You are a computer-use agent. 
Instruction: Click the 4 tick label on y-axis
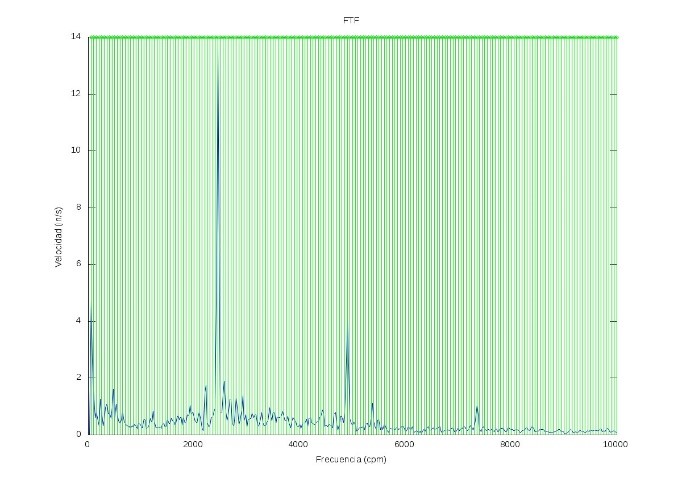(79, 321)
